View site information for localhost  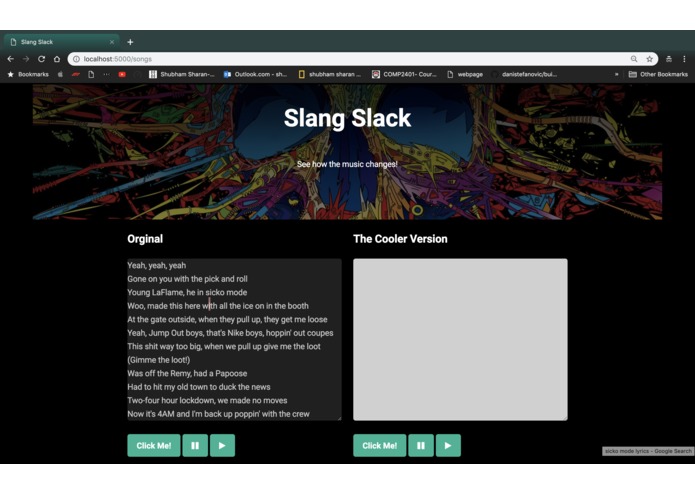(x=76, y=59)
